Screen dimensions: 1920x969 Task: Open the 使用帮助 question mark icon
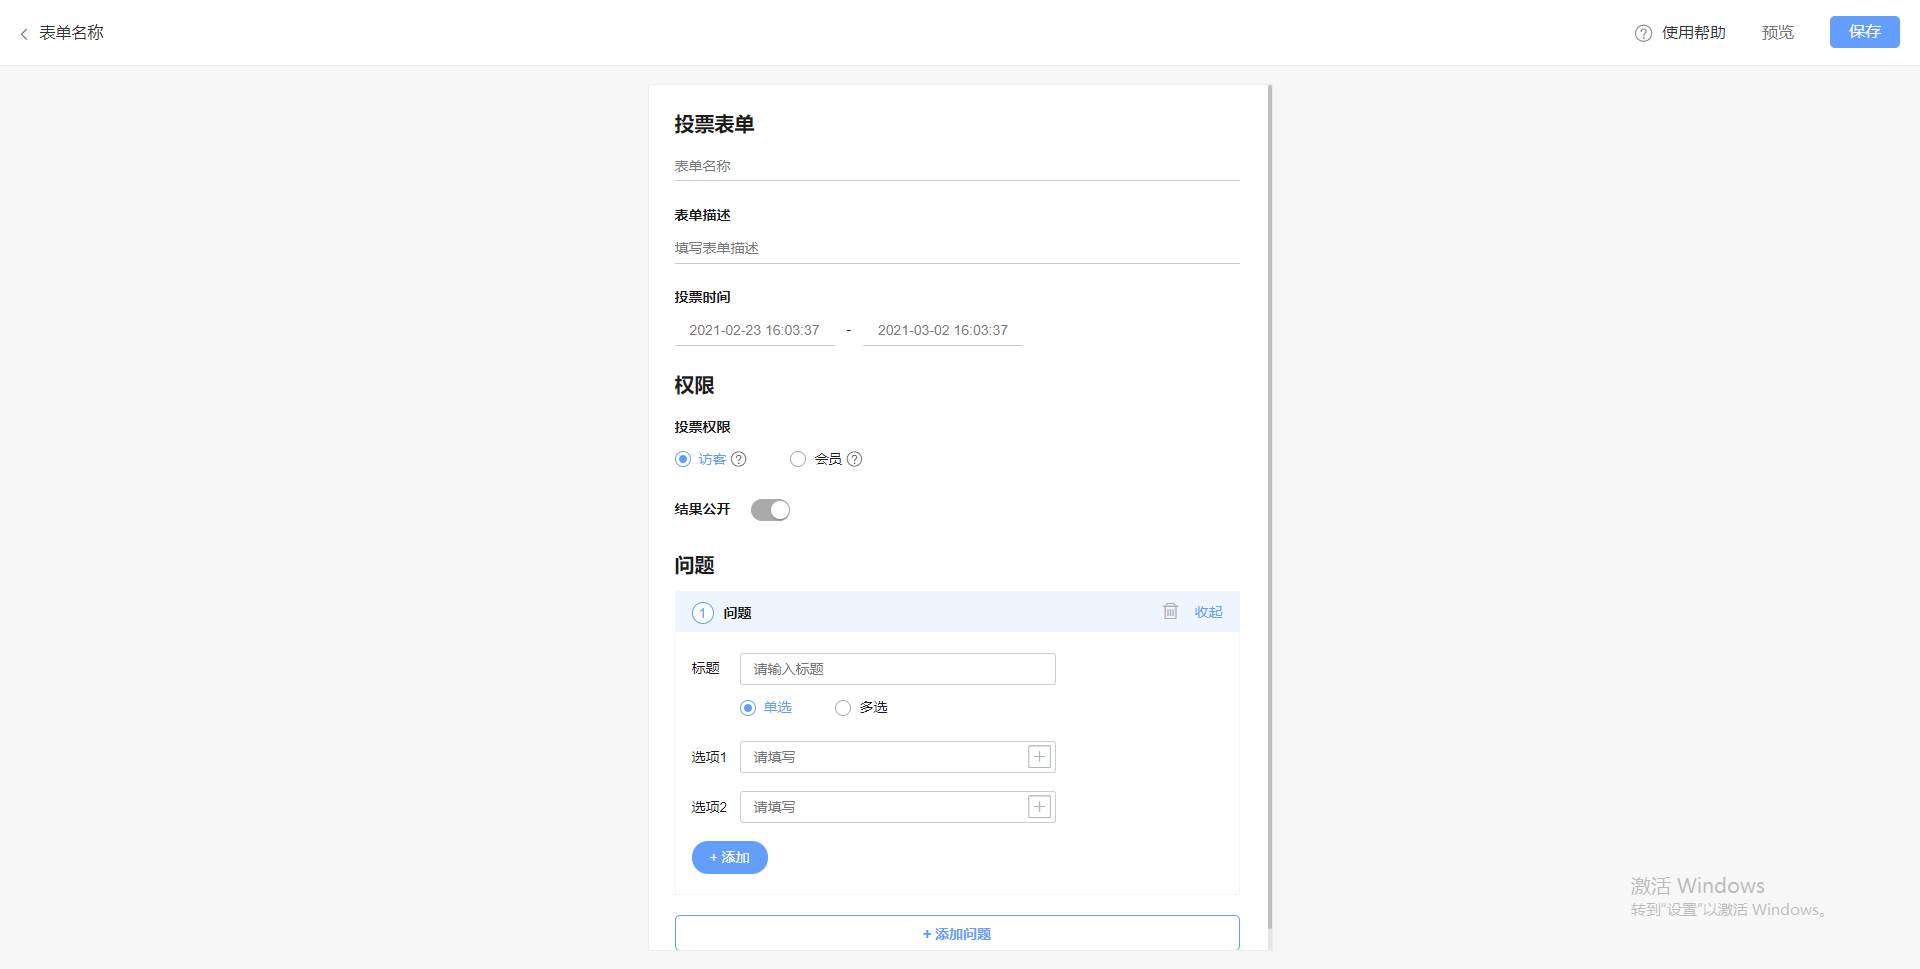[1643, 33]
